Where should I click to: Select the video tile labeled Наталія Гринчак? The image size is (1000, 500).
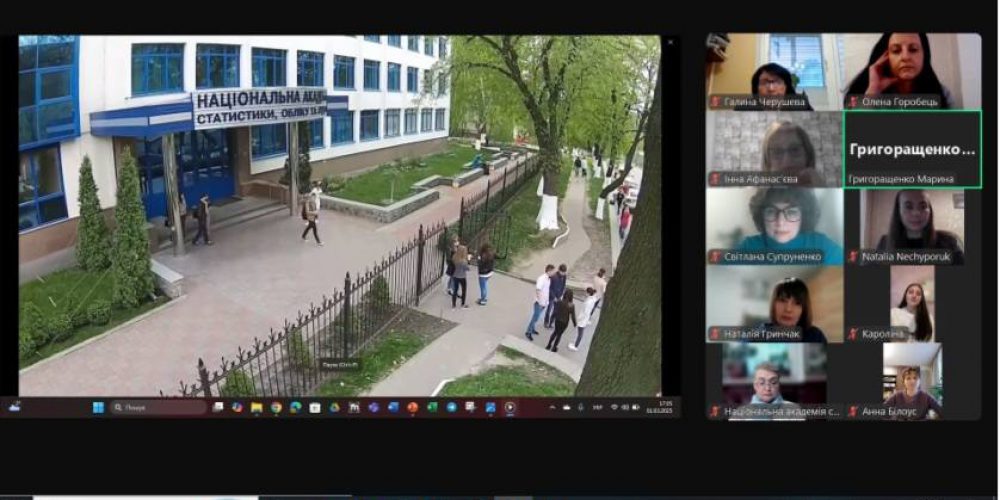coord(774,303)
